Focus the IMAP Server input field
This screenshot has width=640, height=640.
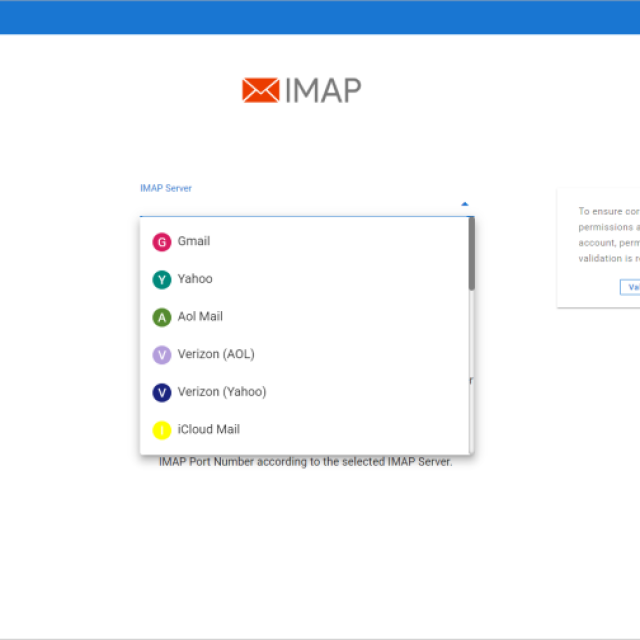pos(298,204)
